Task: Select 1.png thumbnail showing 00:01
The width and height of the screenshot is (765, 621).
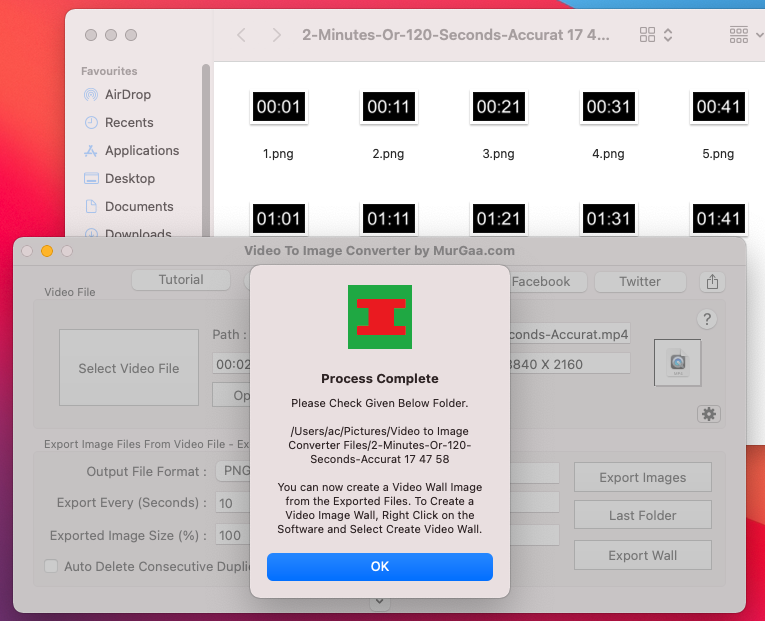Action: tap(279, 106)
